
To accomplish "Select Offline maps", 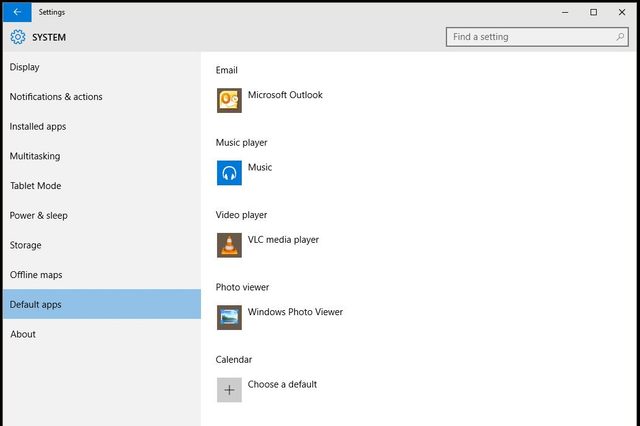I will (102, 275).
